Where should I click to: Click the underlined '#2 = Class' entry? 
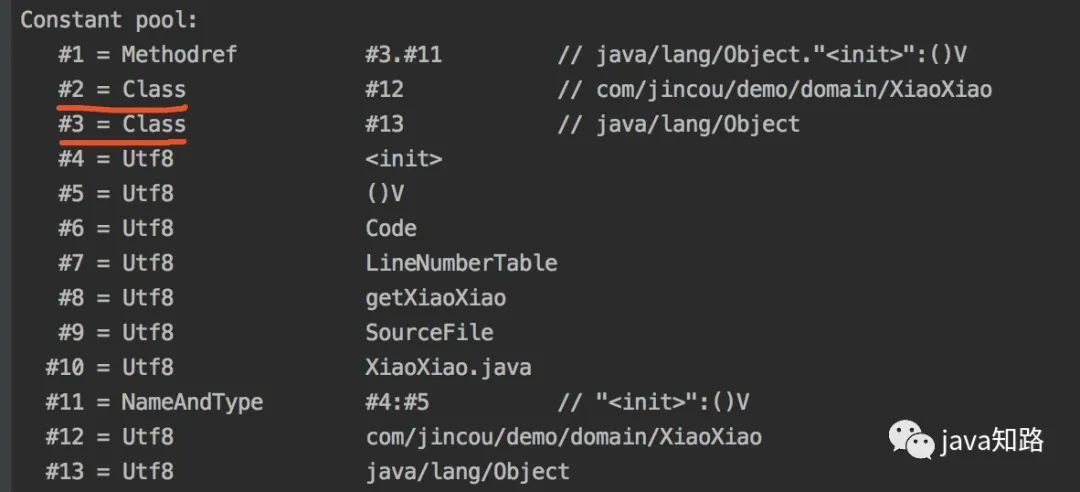(x=122, y=90)
